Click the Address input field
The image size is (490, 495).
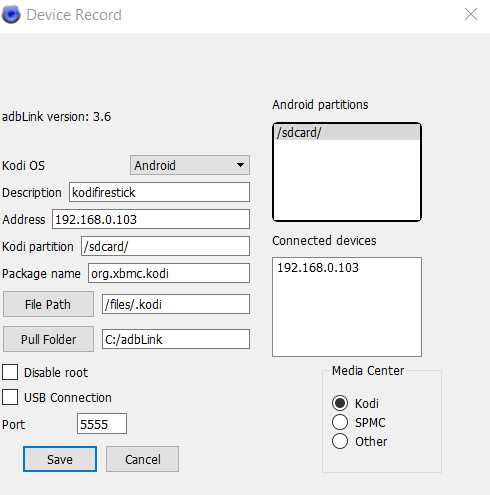[151, 219]
